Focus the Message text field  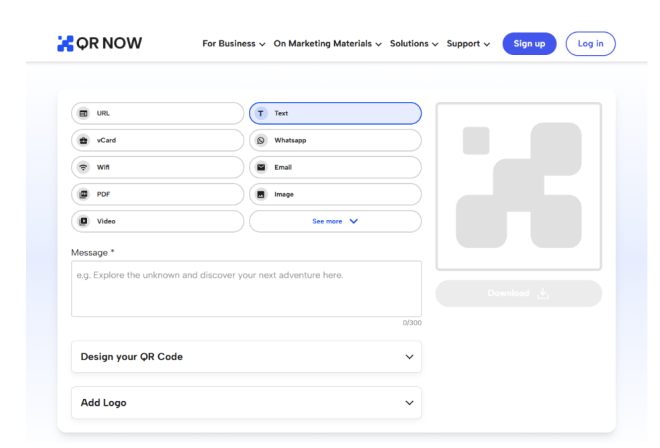click(x=246, y=289)
